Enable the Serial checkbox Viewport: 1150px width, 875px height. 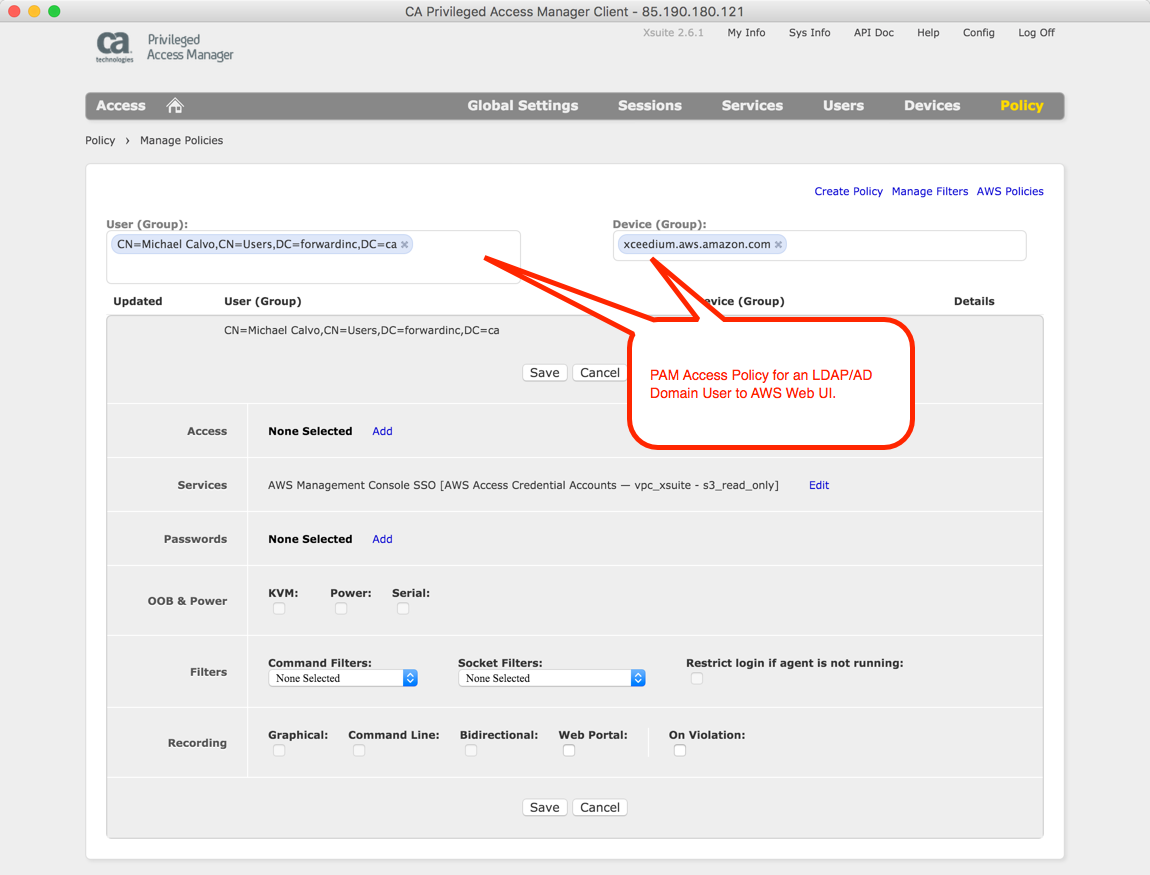[x=403, y=609]
